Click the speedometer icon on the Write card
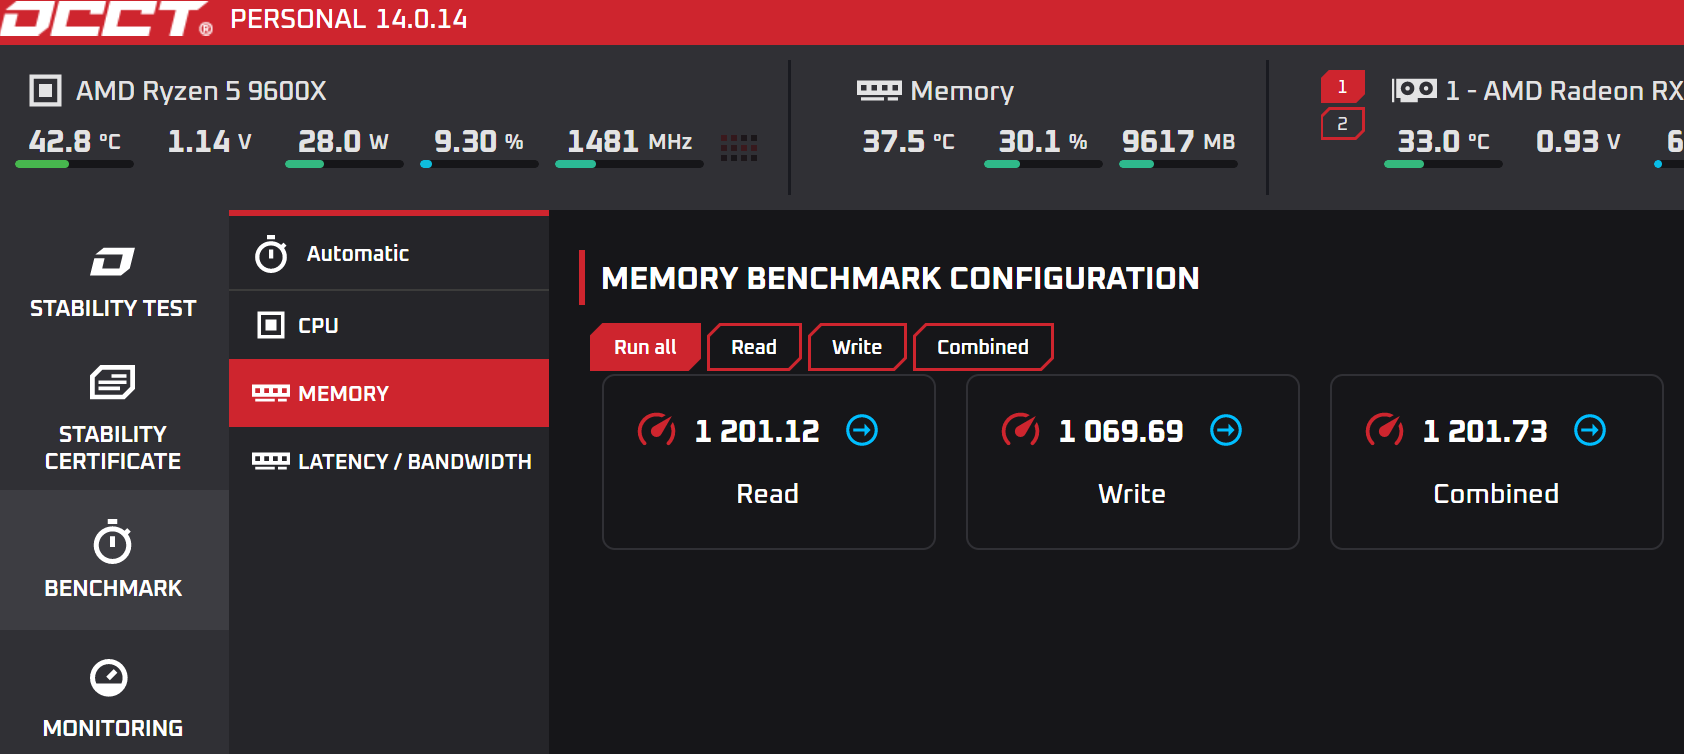 pyautogui.click(x=1021, y=430)
